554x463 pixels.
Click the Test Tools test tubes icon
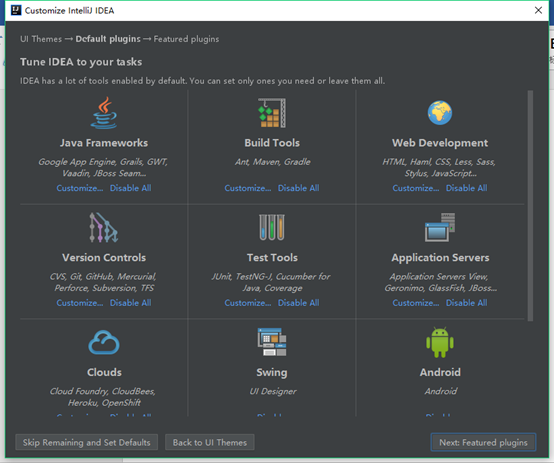pyautogui.click(x=272, y=227)
